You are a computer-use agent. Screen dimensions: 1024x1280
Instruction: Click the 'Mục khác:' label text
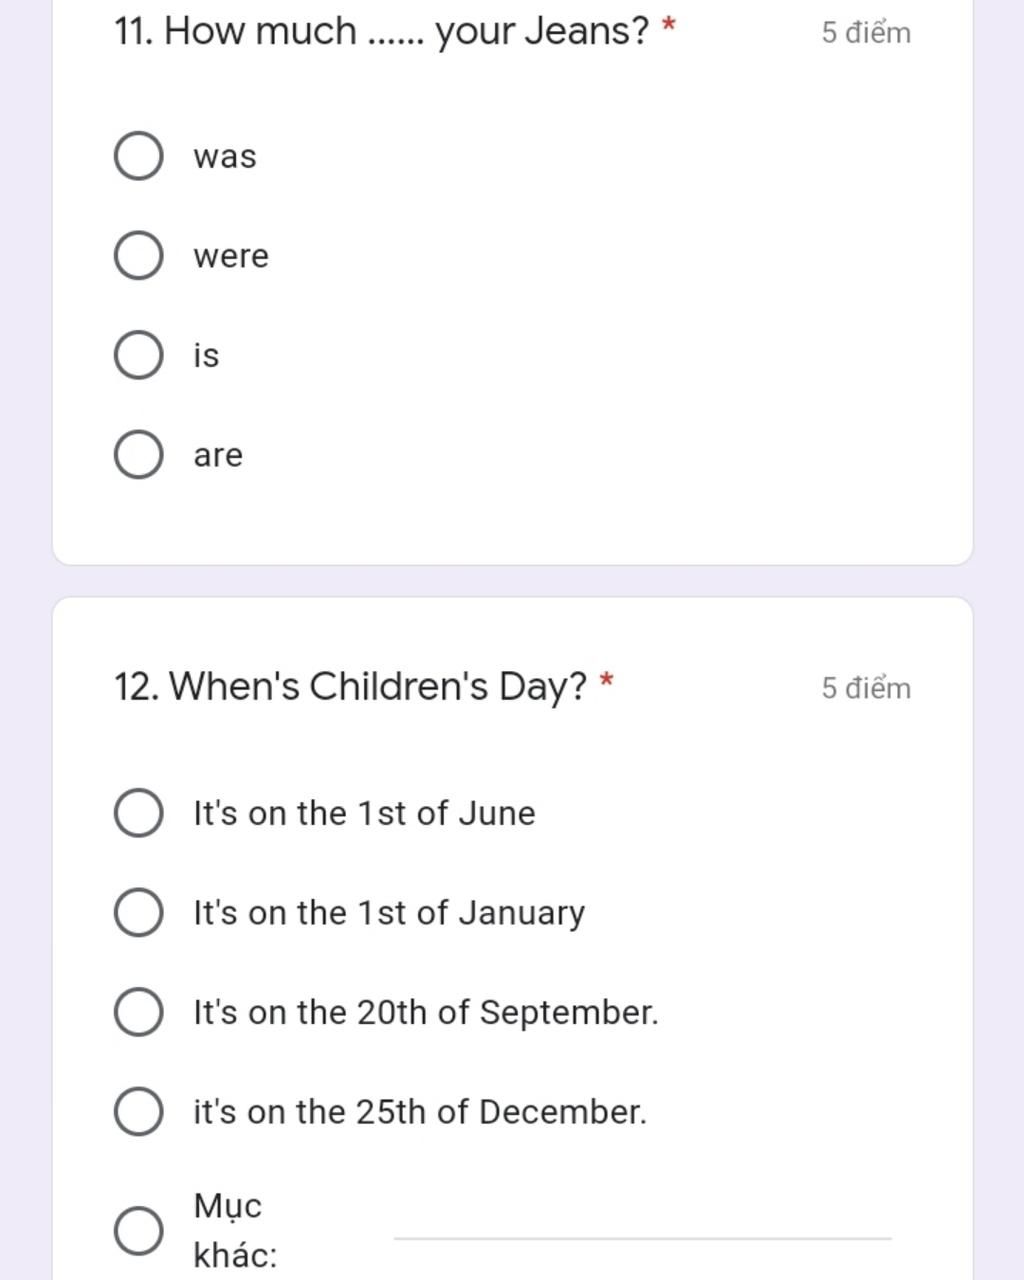[235, 1230]
